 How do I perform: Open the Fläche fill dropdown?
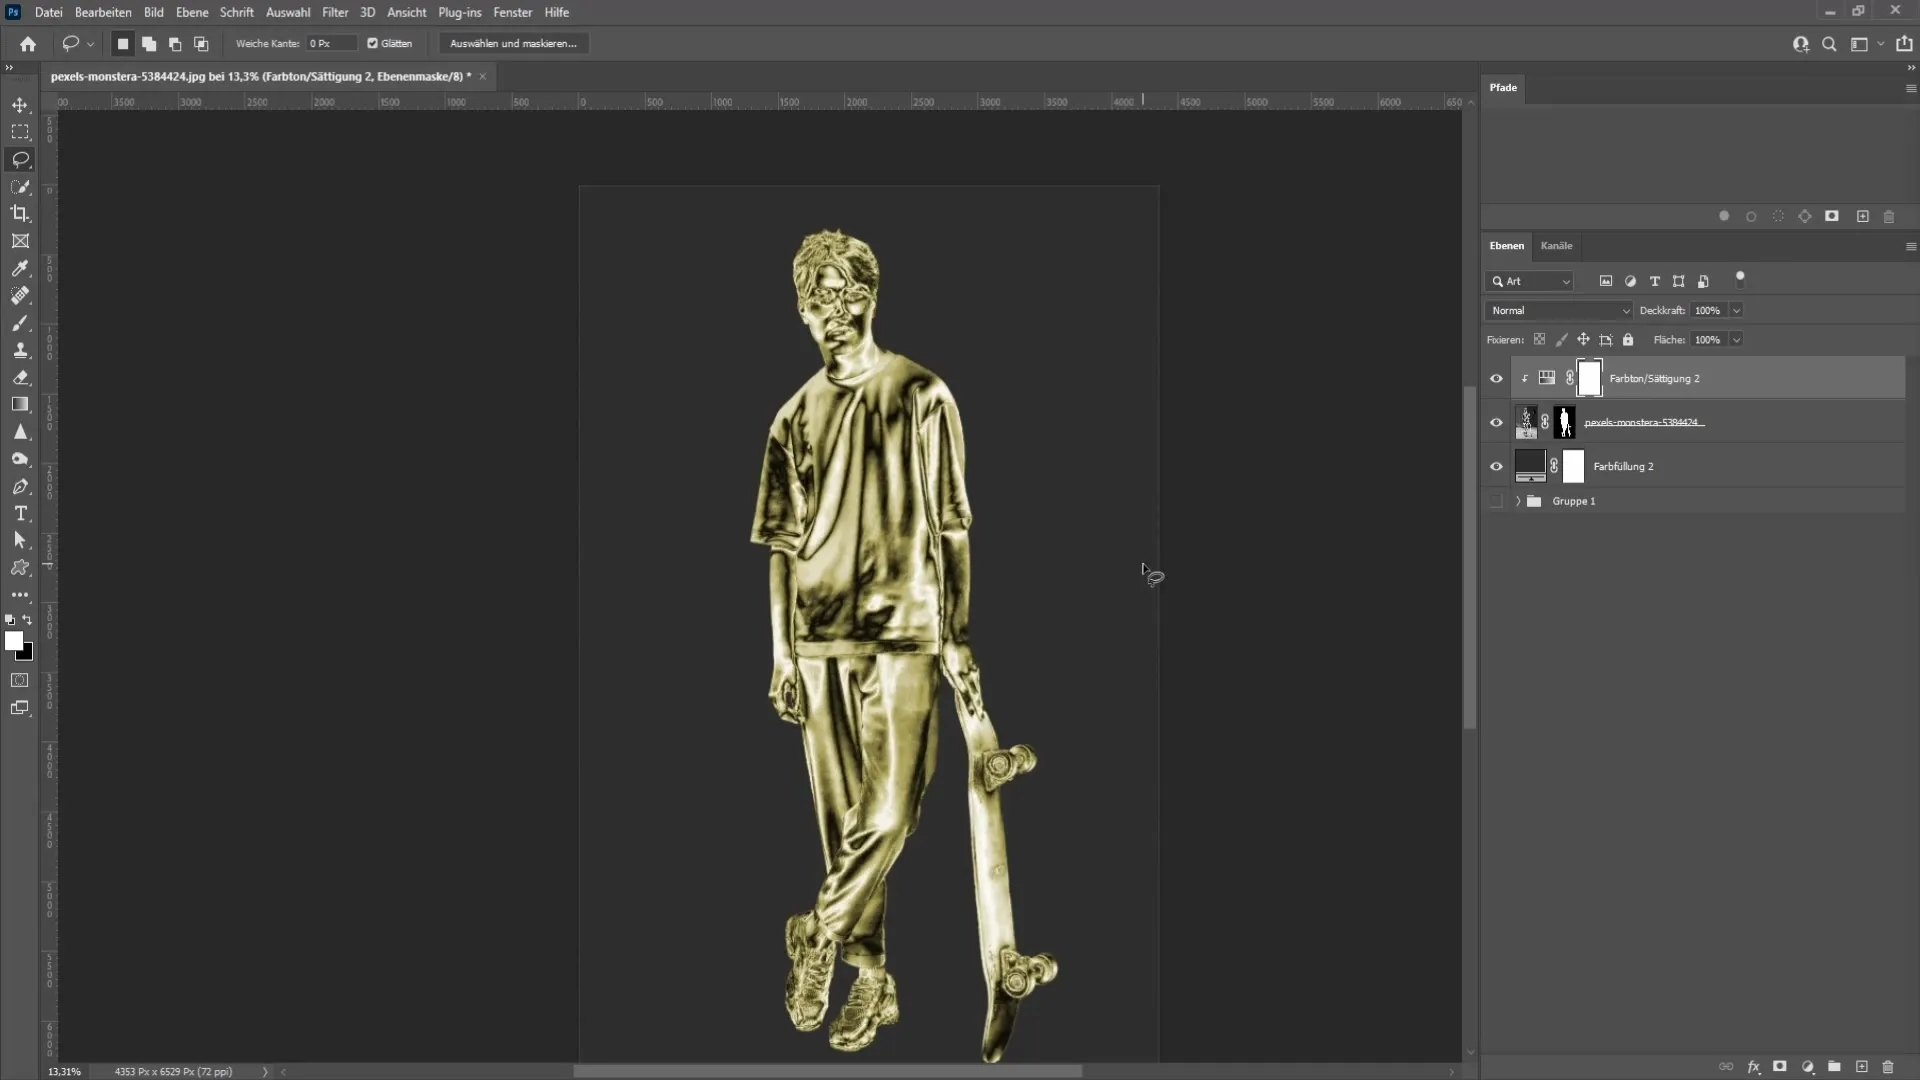[x=1738, y=340]
